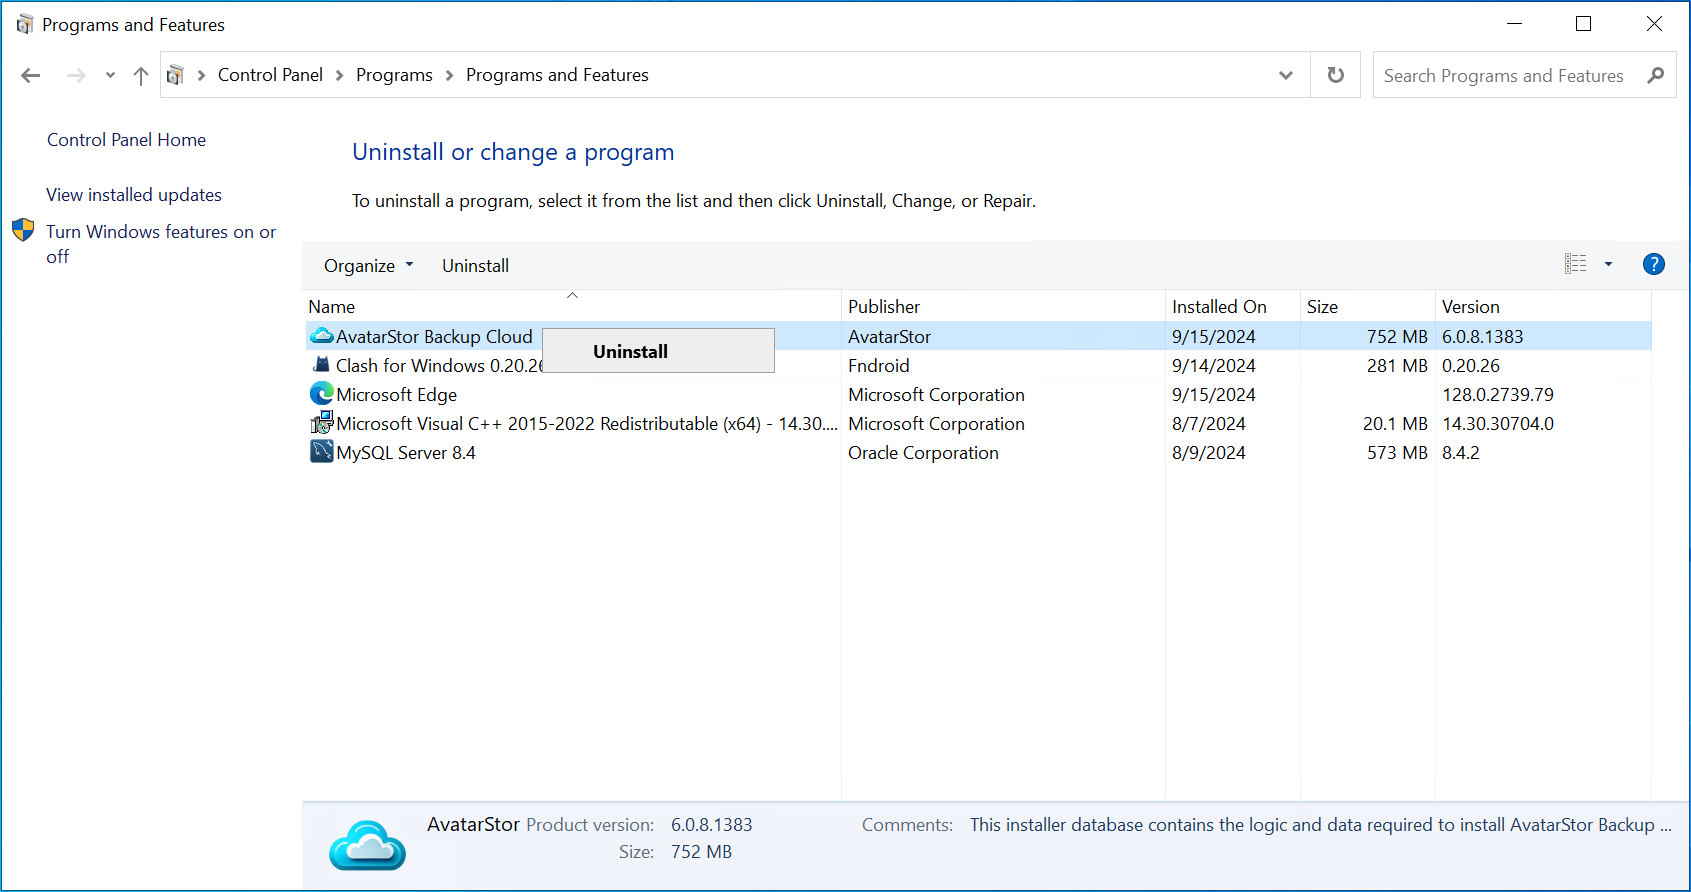Click the AvatarStor Backup Cloud icon

[321, 336]
